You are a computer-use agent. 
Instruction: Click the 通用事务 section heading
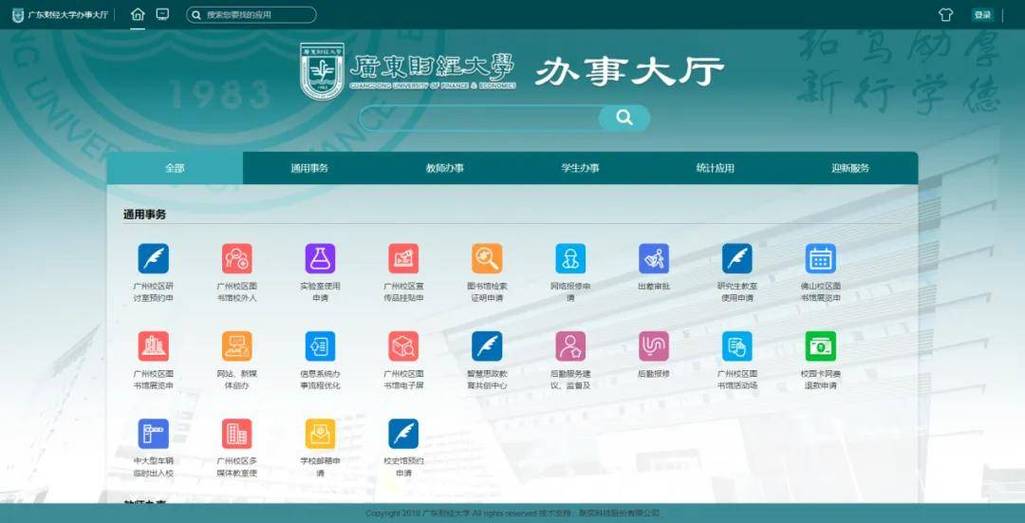click(x=144, y=214)
